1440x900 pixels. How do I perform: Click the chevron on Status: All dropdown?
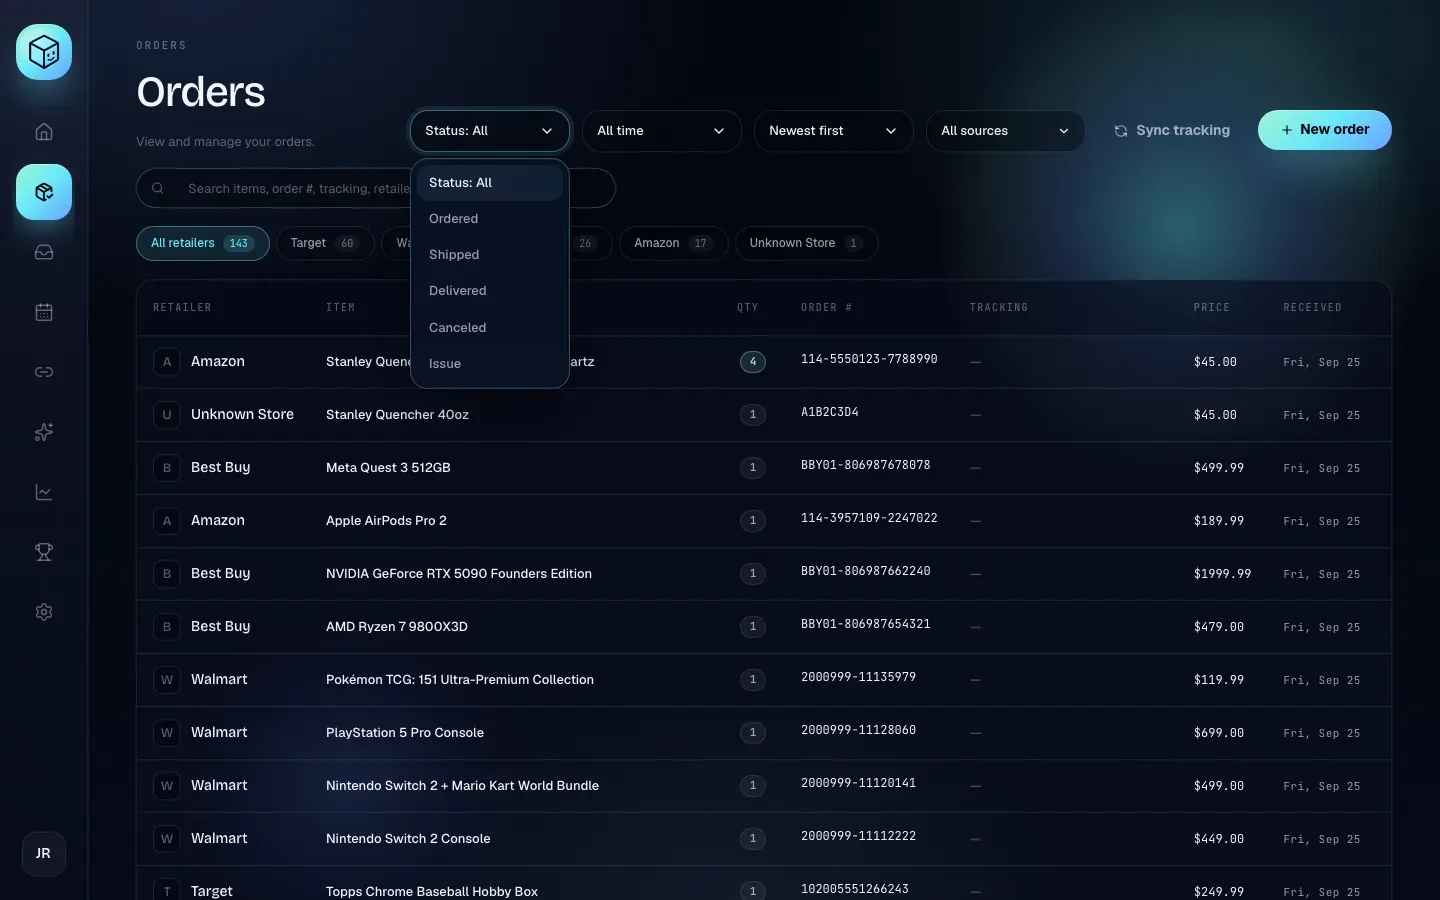547,131
